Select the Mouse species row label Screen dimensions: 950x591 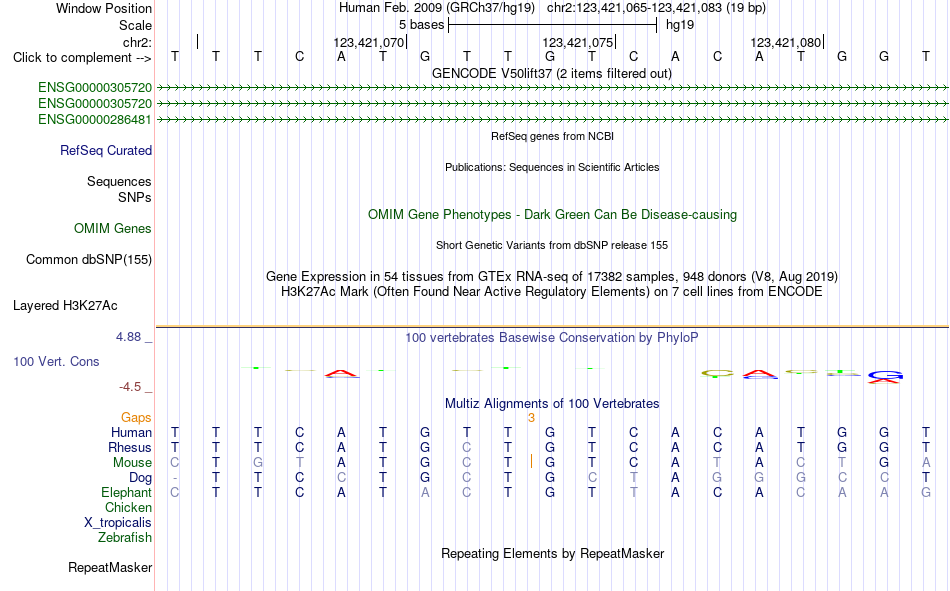pos(133,462)
